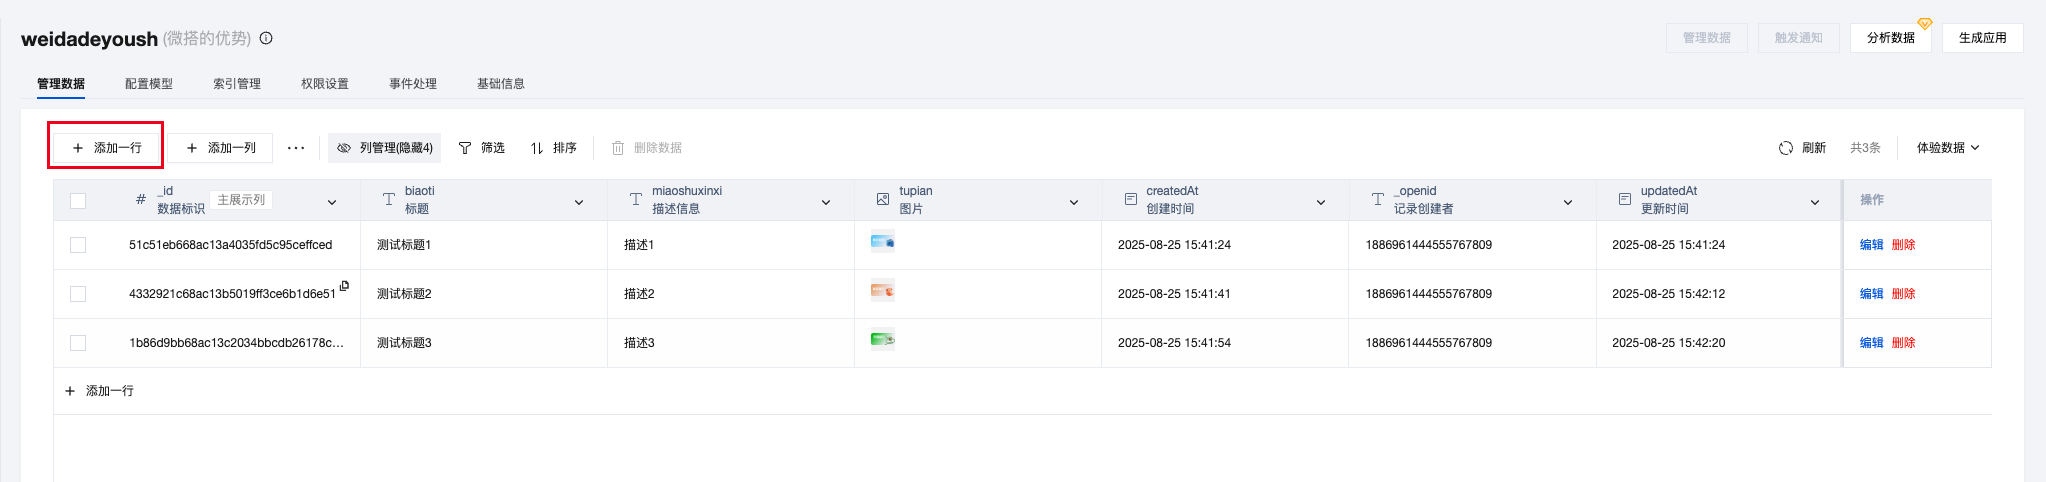
Task: Copy the ID of the second row
Action: 344,286
